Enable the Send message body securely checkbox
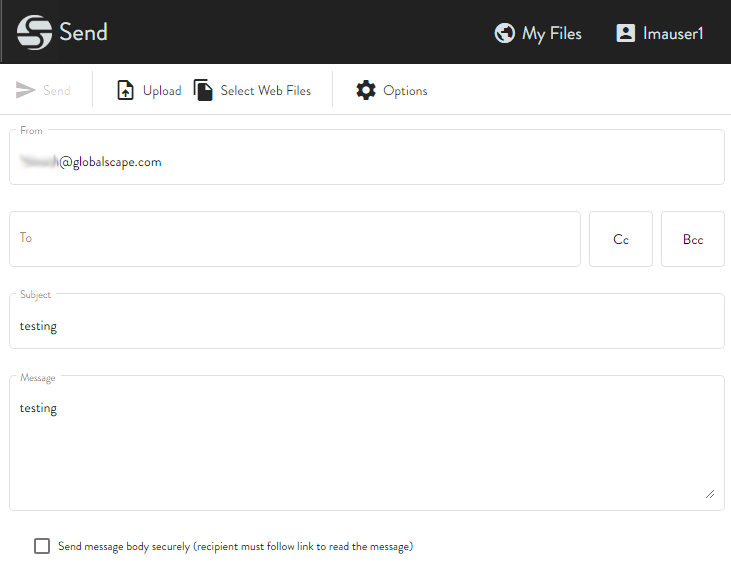This screenshot has width=731, height=565. pyautogui.click(x=42, y=546)
